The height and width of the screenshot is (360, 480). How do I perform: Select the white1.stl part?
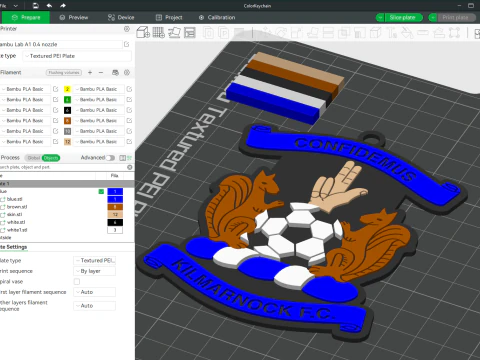(17, 230)
